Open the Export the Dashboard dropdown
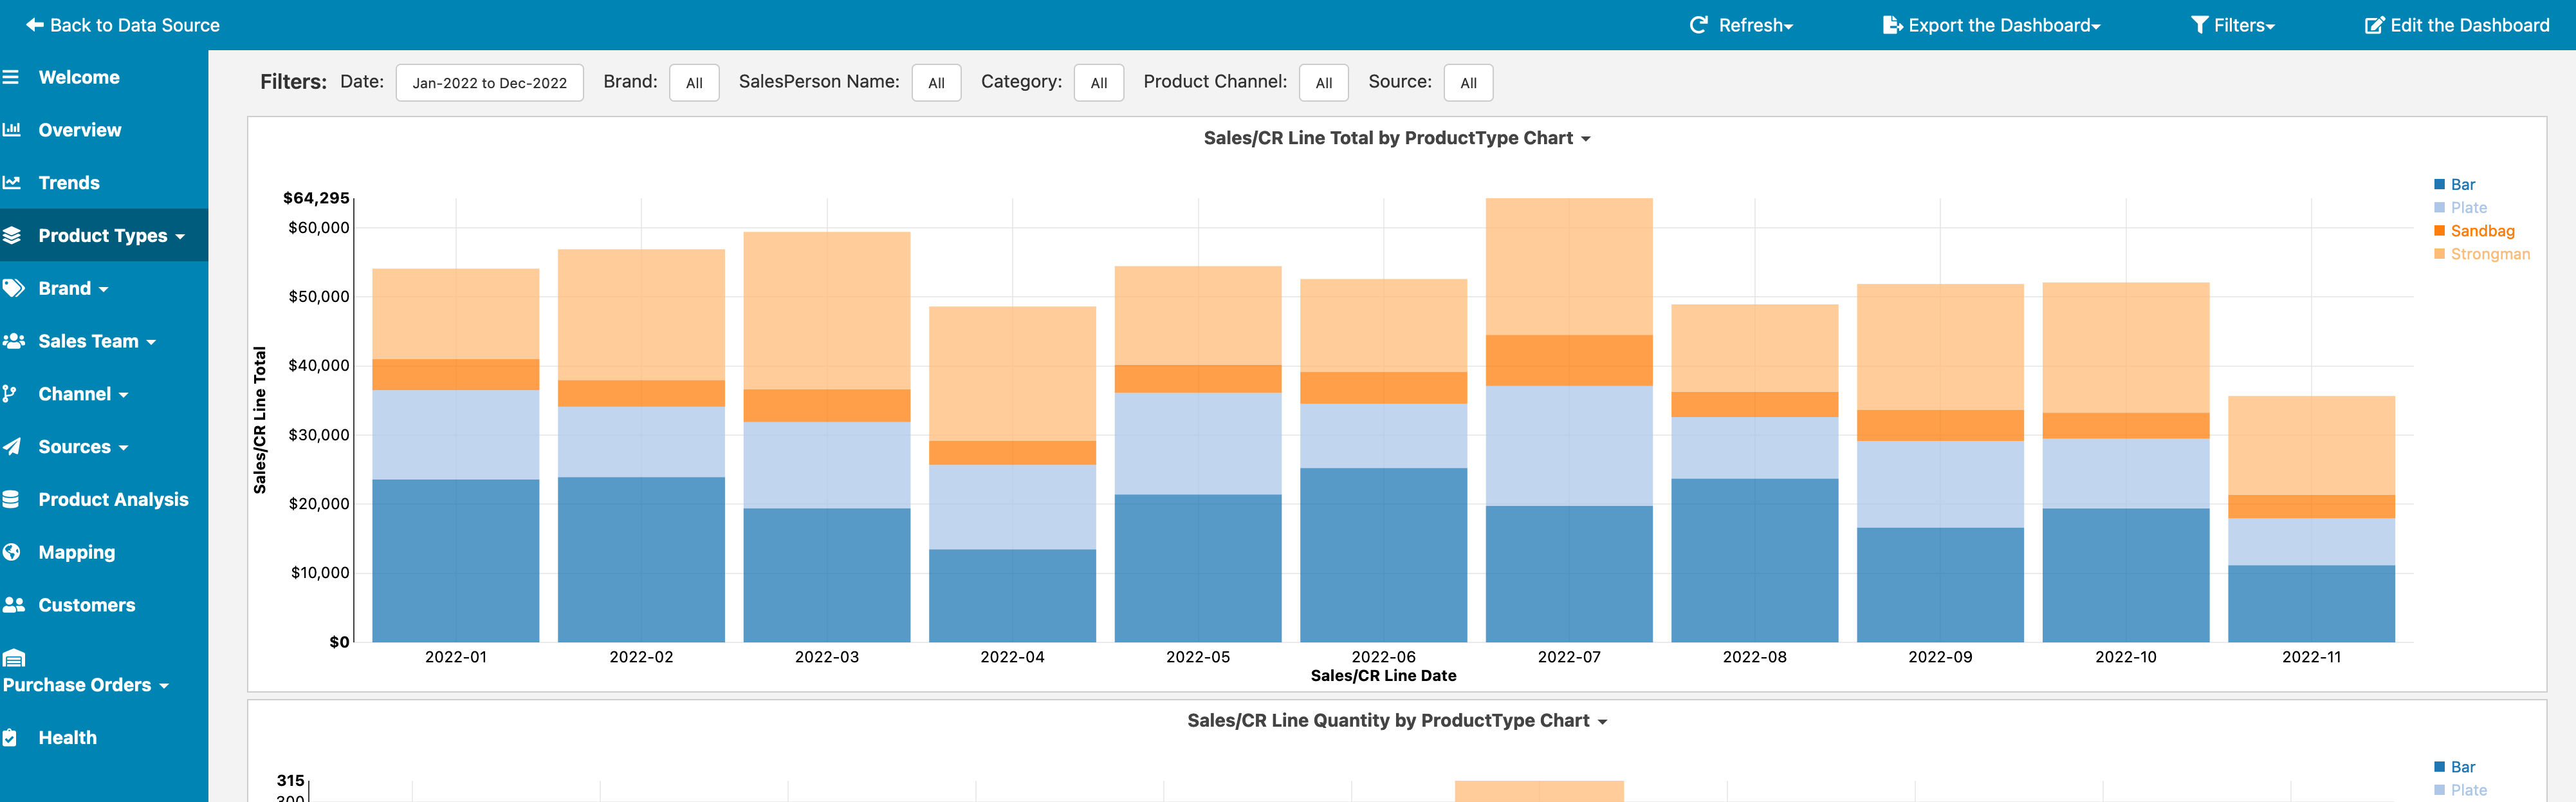Screen dimensions: 2576x802 click(x=1992, y=25)
